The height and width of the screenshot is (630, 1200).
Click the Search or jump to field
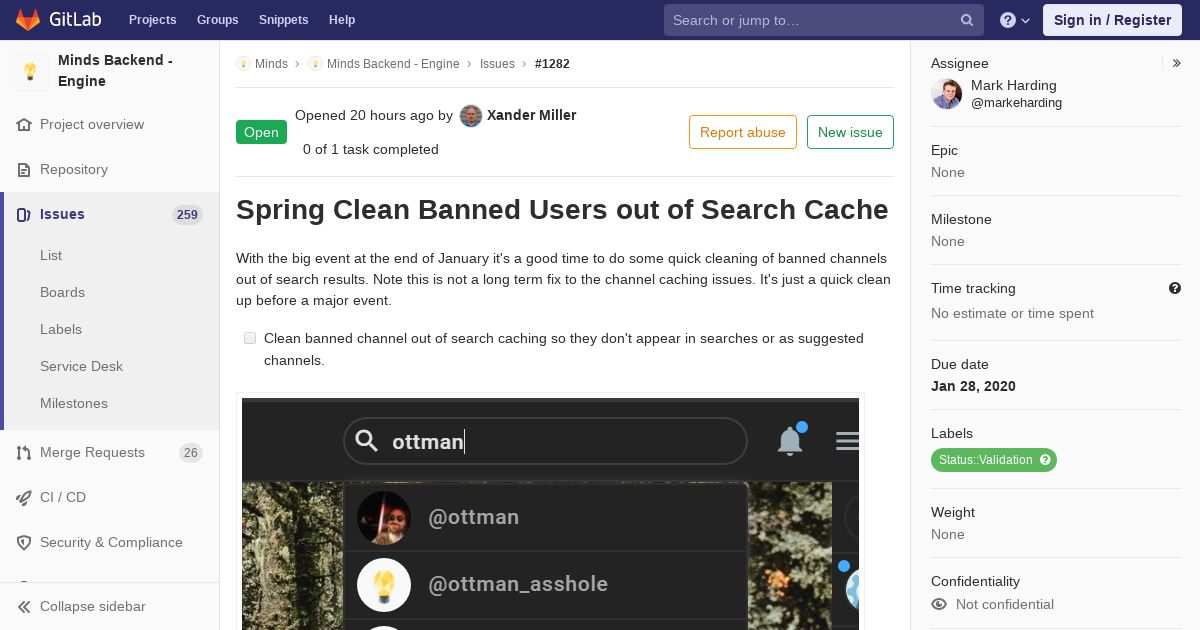click(x=824, y=20)
